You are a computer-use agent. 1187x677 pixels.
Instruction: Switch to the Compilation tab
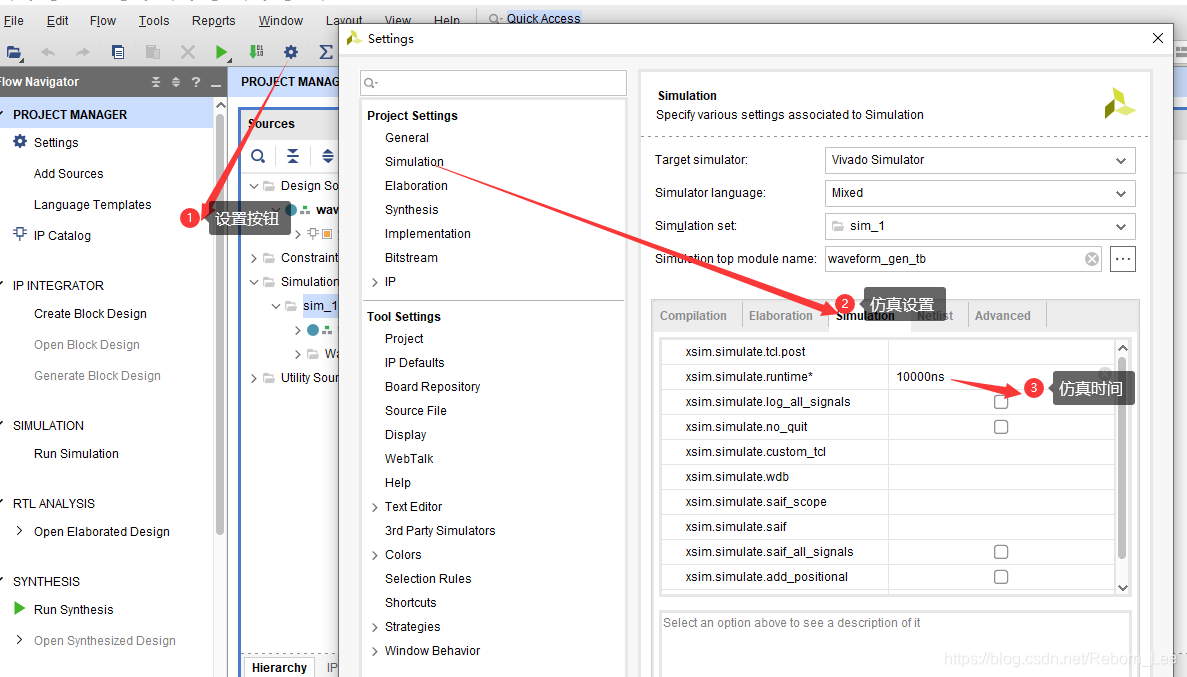(x=693, y=316)
